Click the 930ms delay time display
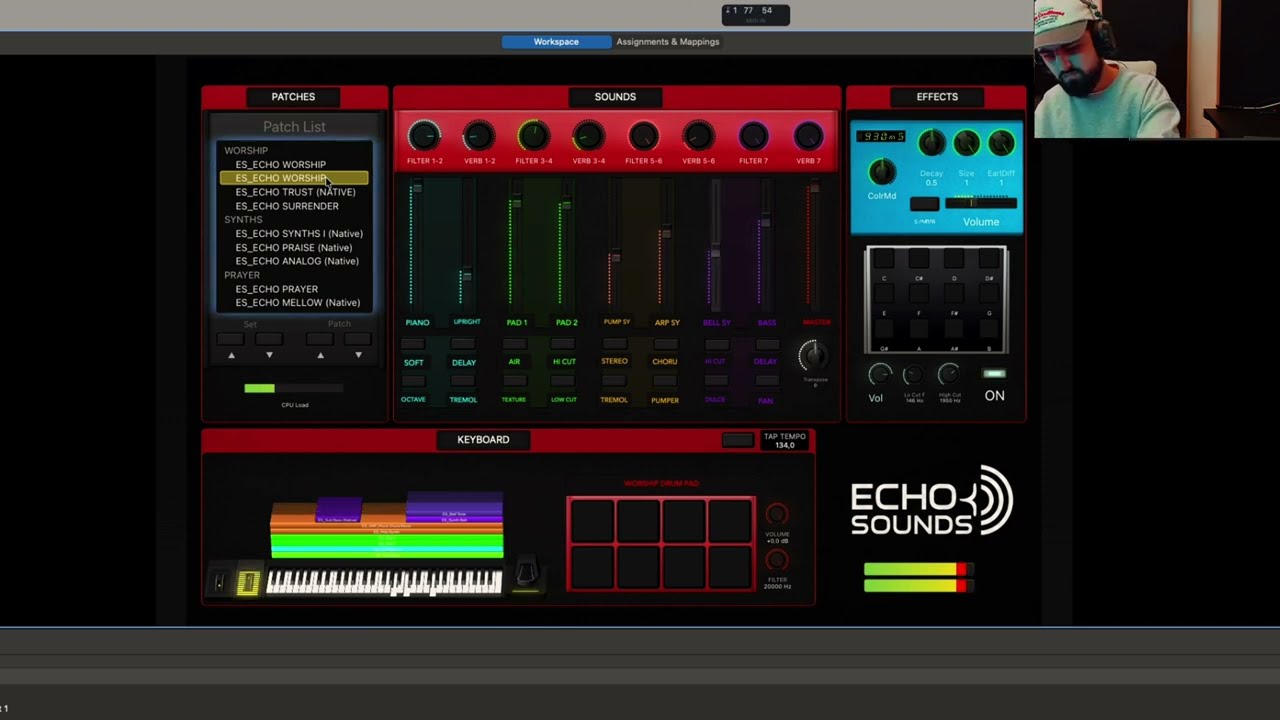The image size is (1280, 720). click(x=881, y=137)
